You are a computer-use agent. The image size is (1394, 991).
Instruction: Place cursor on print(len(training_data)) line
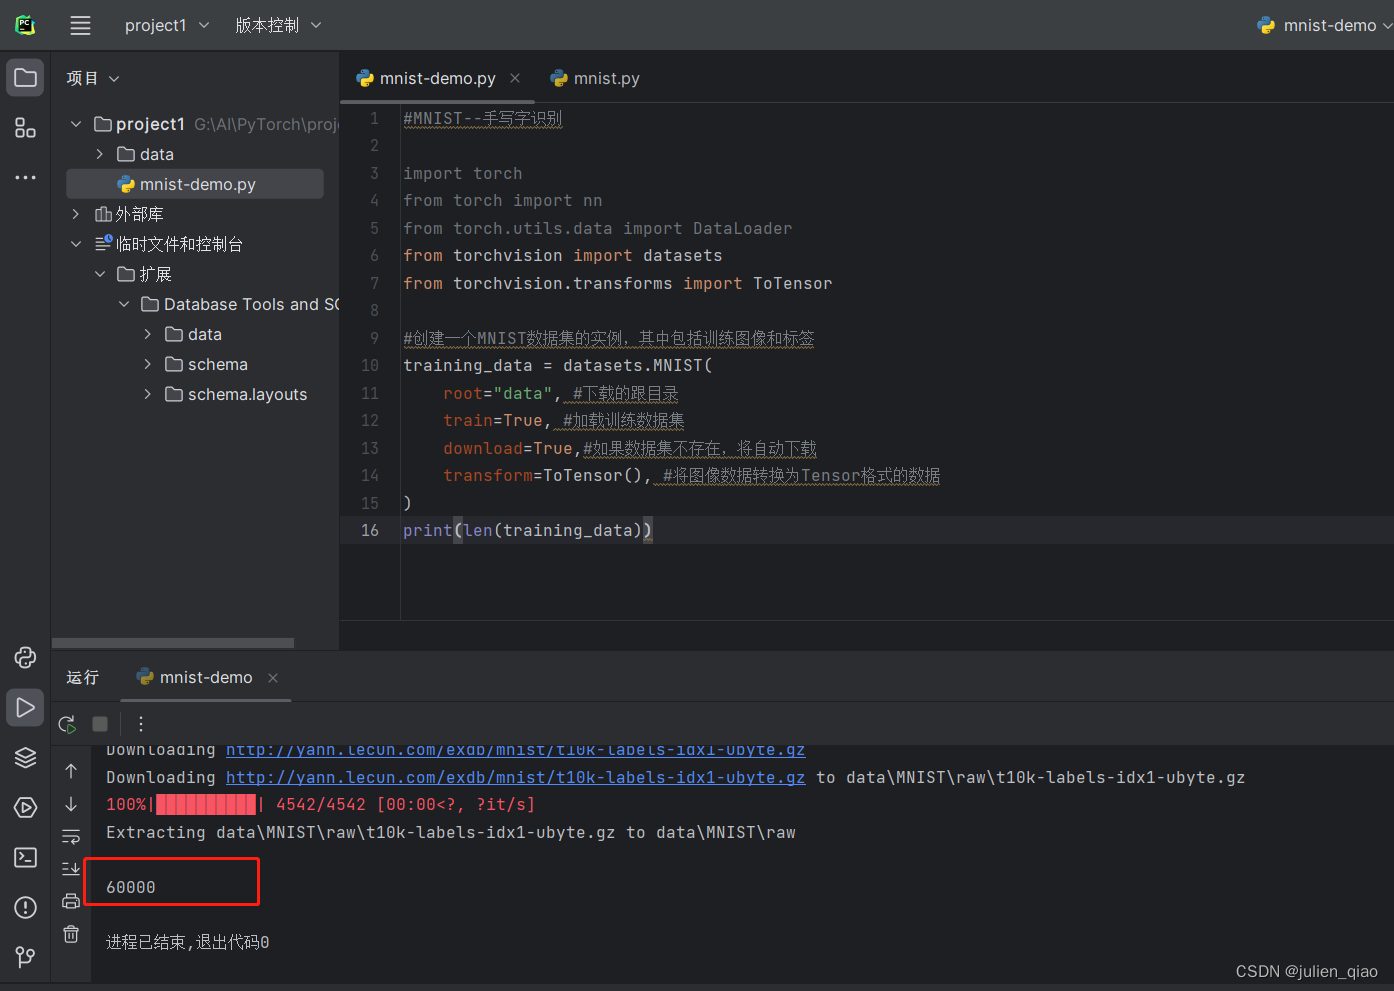[527, 530]
